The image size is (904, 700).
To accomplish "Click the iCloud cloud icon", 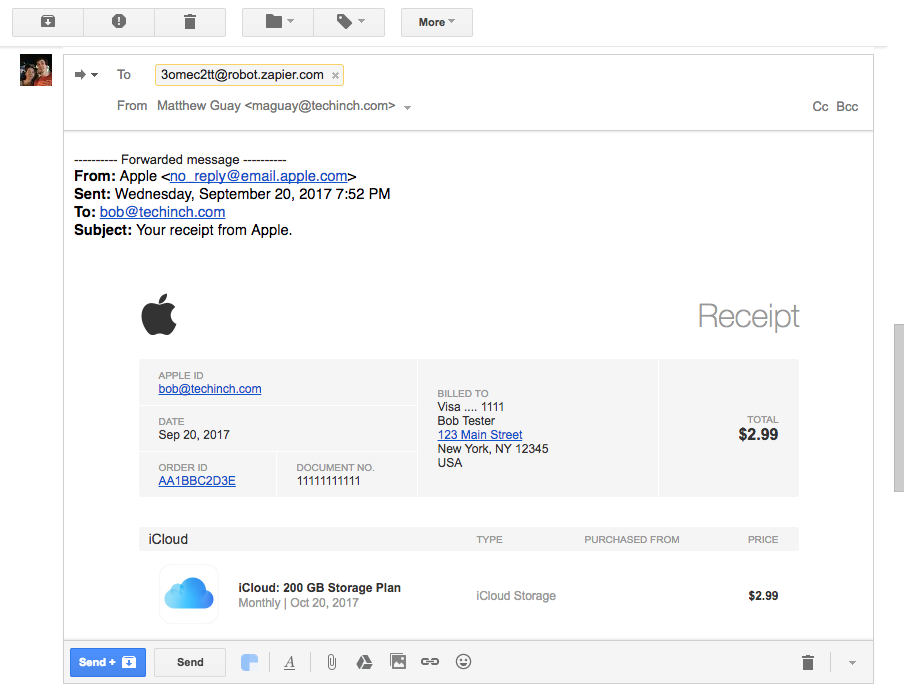I will 189,593.
